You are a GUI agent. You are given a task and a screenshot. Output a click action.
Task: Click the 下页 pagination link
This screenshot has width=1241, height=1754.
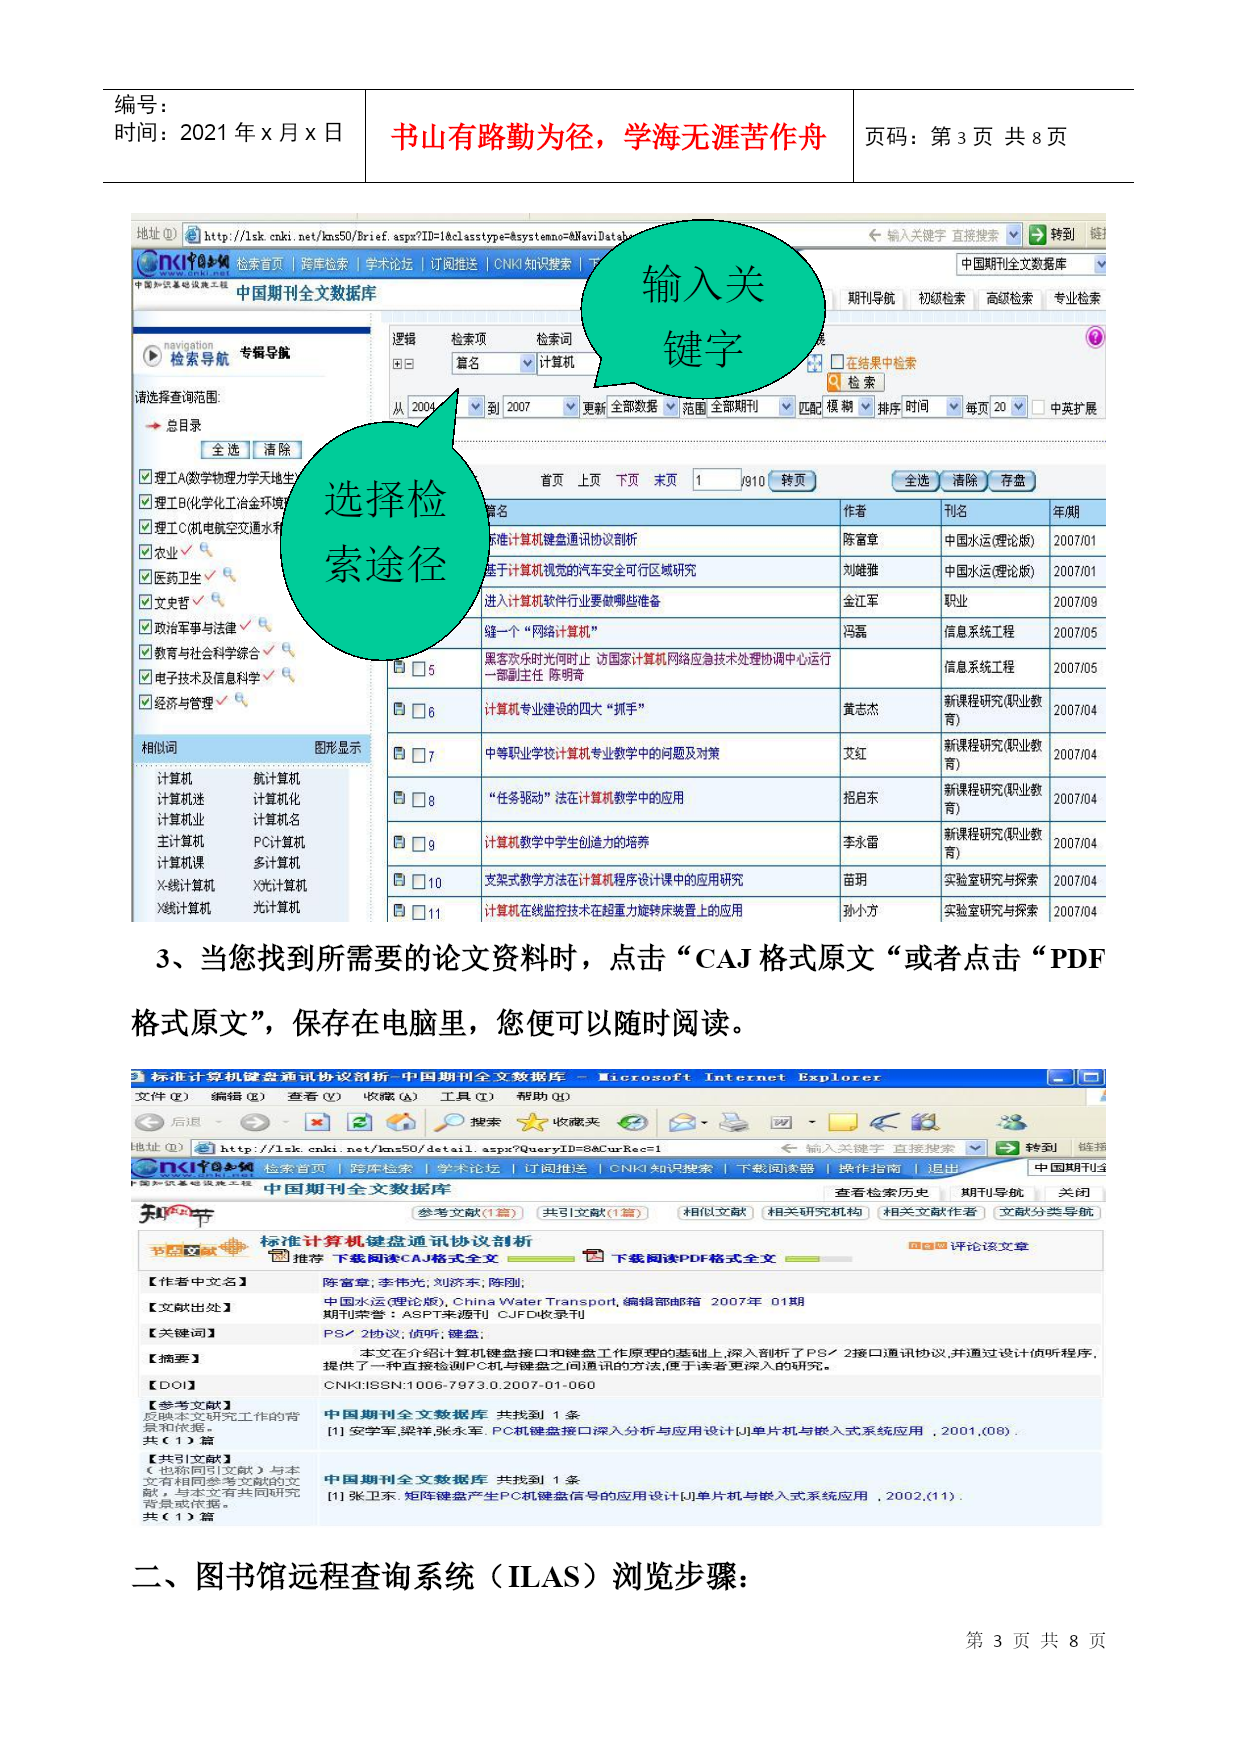[627, 480]
